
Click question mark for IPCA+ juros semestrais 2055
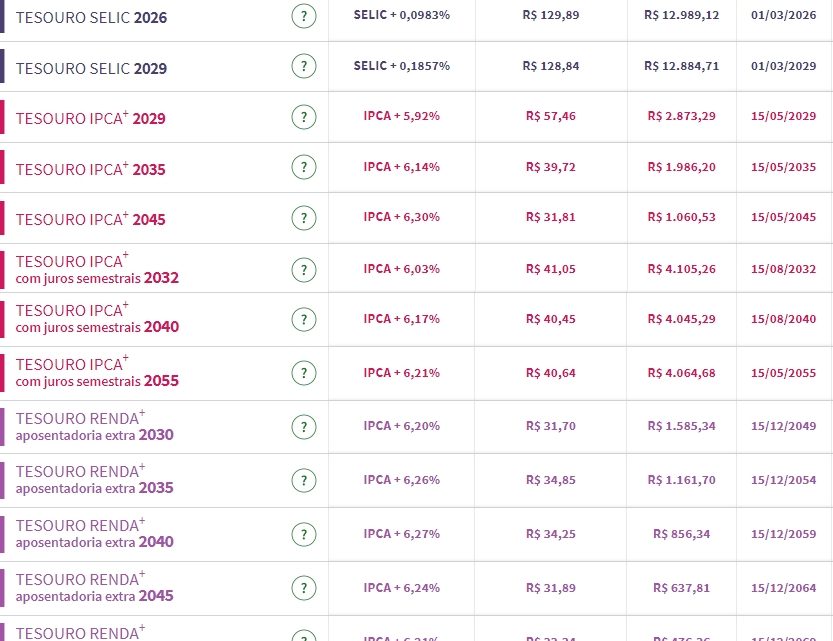pyautogui.click(x=304, y=373)
